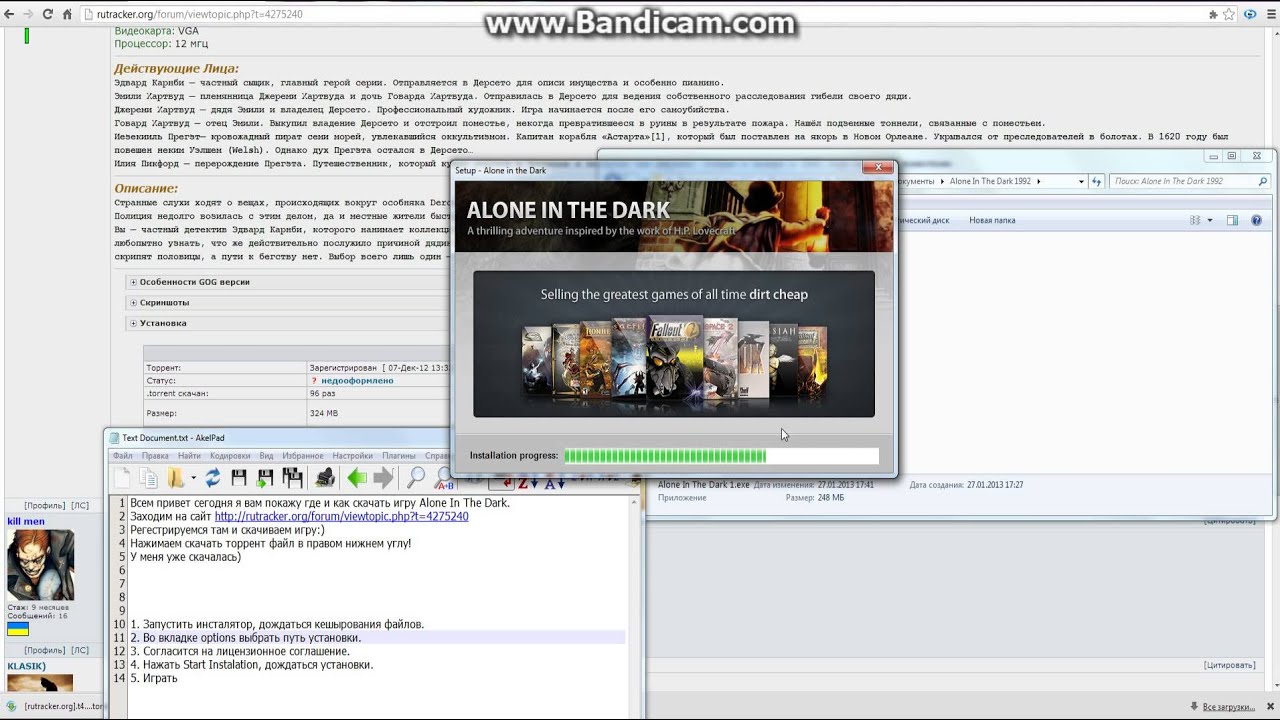This screenshot has height=720, width=1280.
Task: Click the blue A sort icon in AkelPad
Action: click(x=554, y=484)
